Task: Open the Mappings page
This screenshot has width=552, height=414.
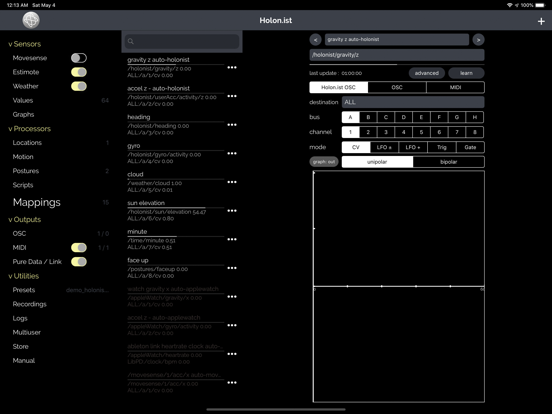Action: 37,202
